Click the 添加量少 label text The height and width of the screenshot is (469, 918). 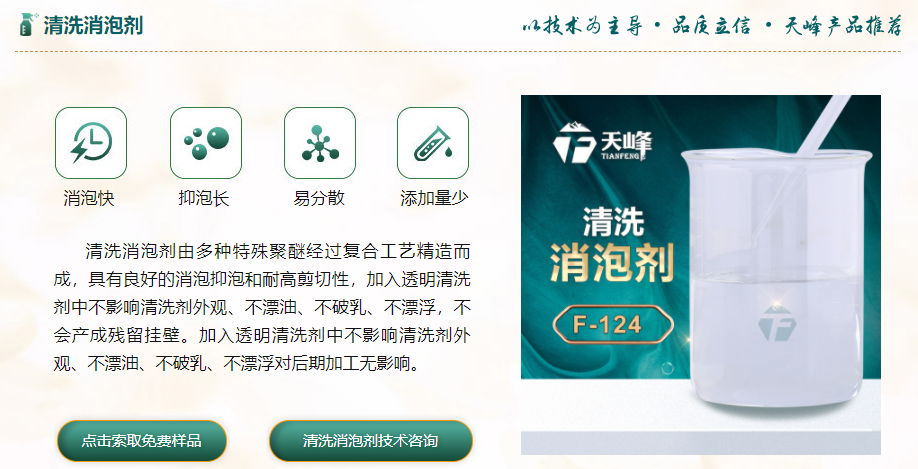(434, 198)
